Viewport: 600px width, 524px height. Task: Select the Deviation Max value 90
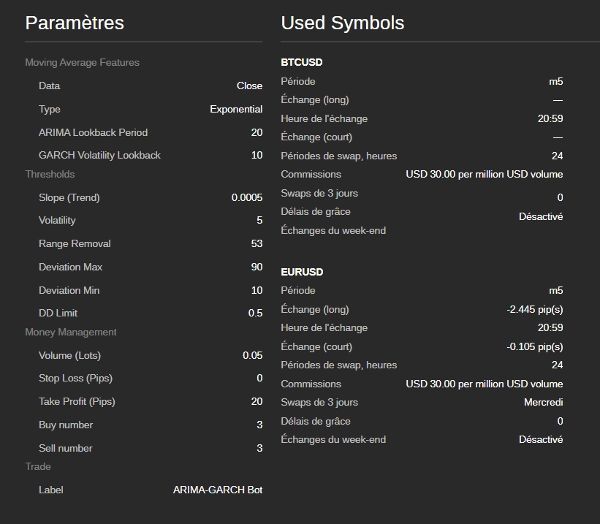pos(257,267)
